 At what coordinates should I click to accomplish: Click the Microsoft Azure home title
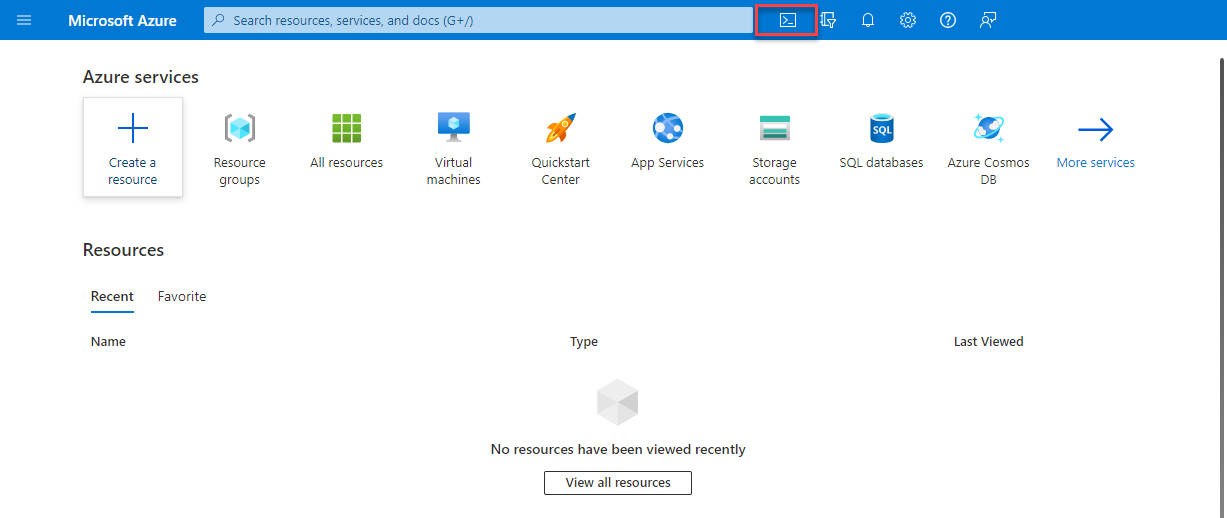(x=123, y=20)
